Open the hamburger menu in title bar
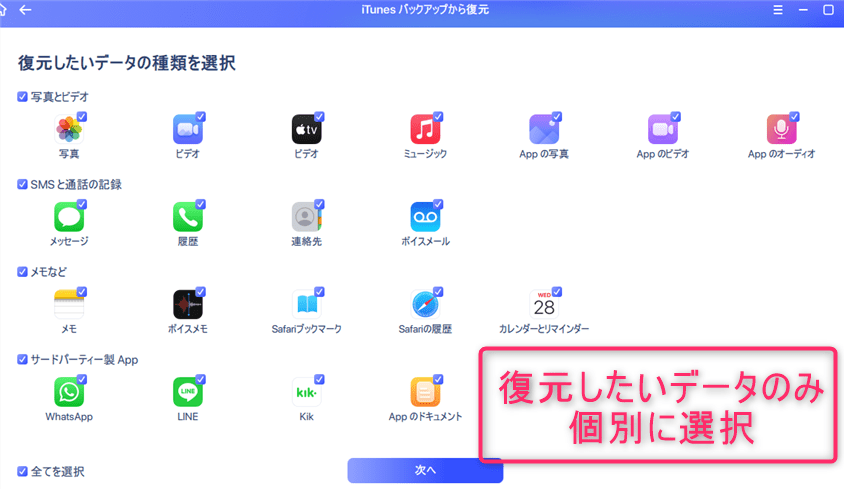 [778, 10]
